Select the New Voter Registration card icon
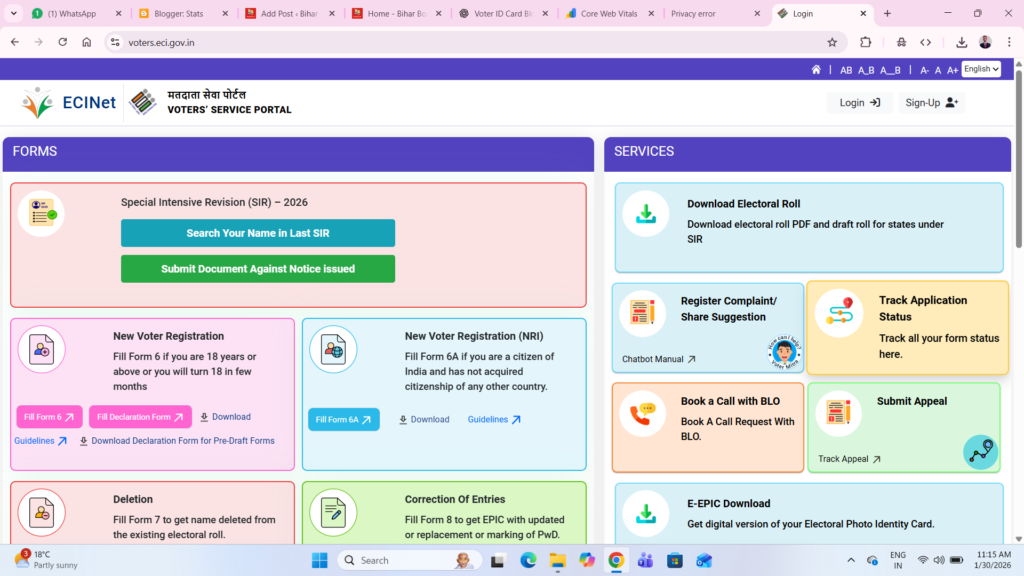1024x576 pixels. [x=41, y=348]
